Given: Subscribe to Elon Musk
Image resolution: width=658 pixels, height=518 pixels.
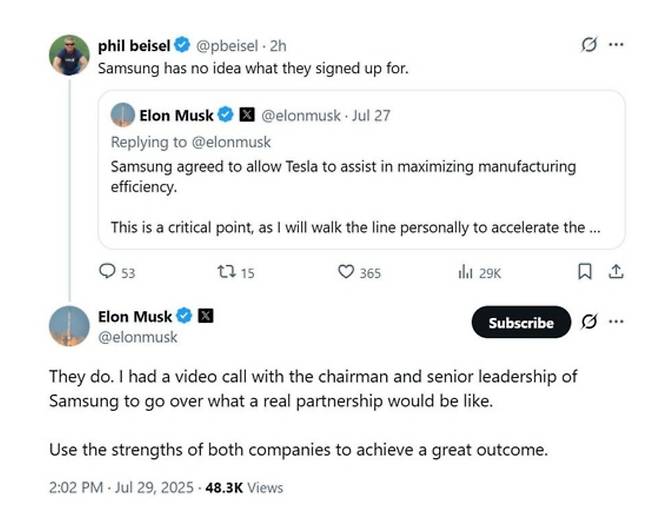Looking at the screenshot, I should tap(521, 322).
